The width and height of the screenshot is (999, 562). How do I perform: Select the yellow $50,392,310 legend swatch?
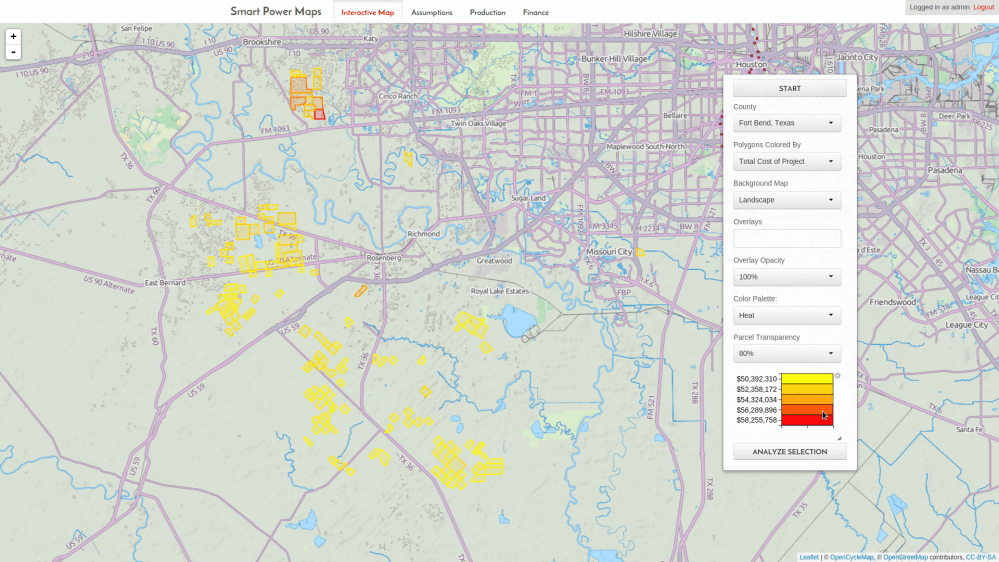pyautogui.click(x=807, y=378)
